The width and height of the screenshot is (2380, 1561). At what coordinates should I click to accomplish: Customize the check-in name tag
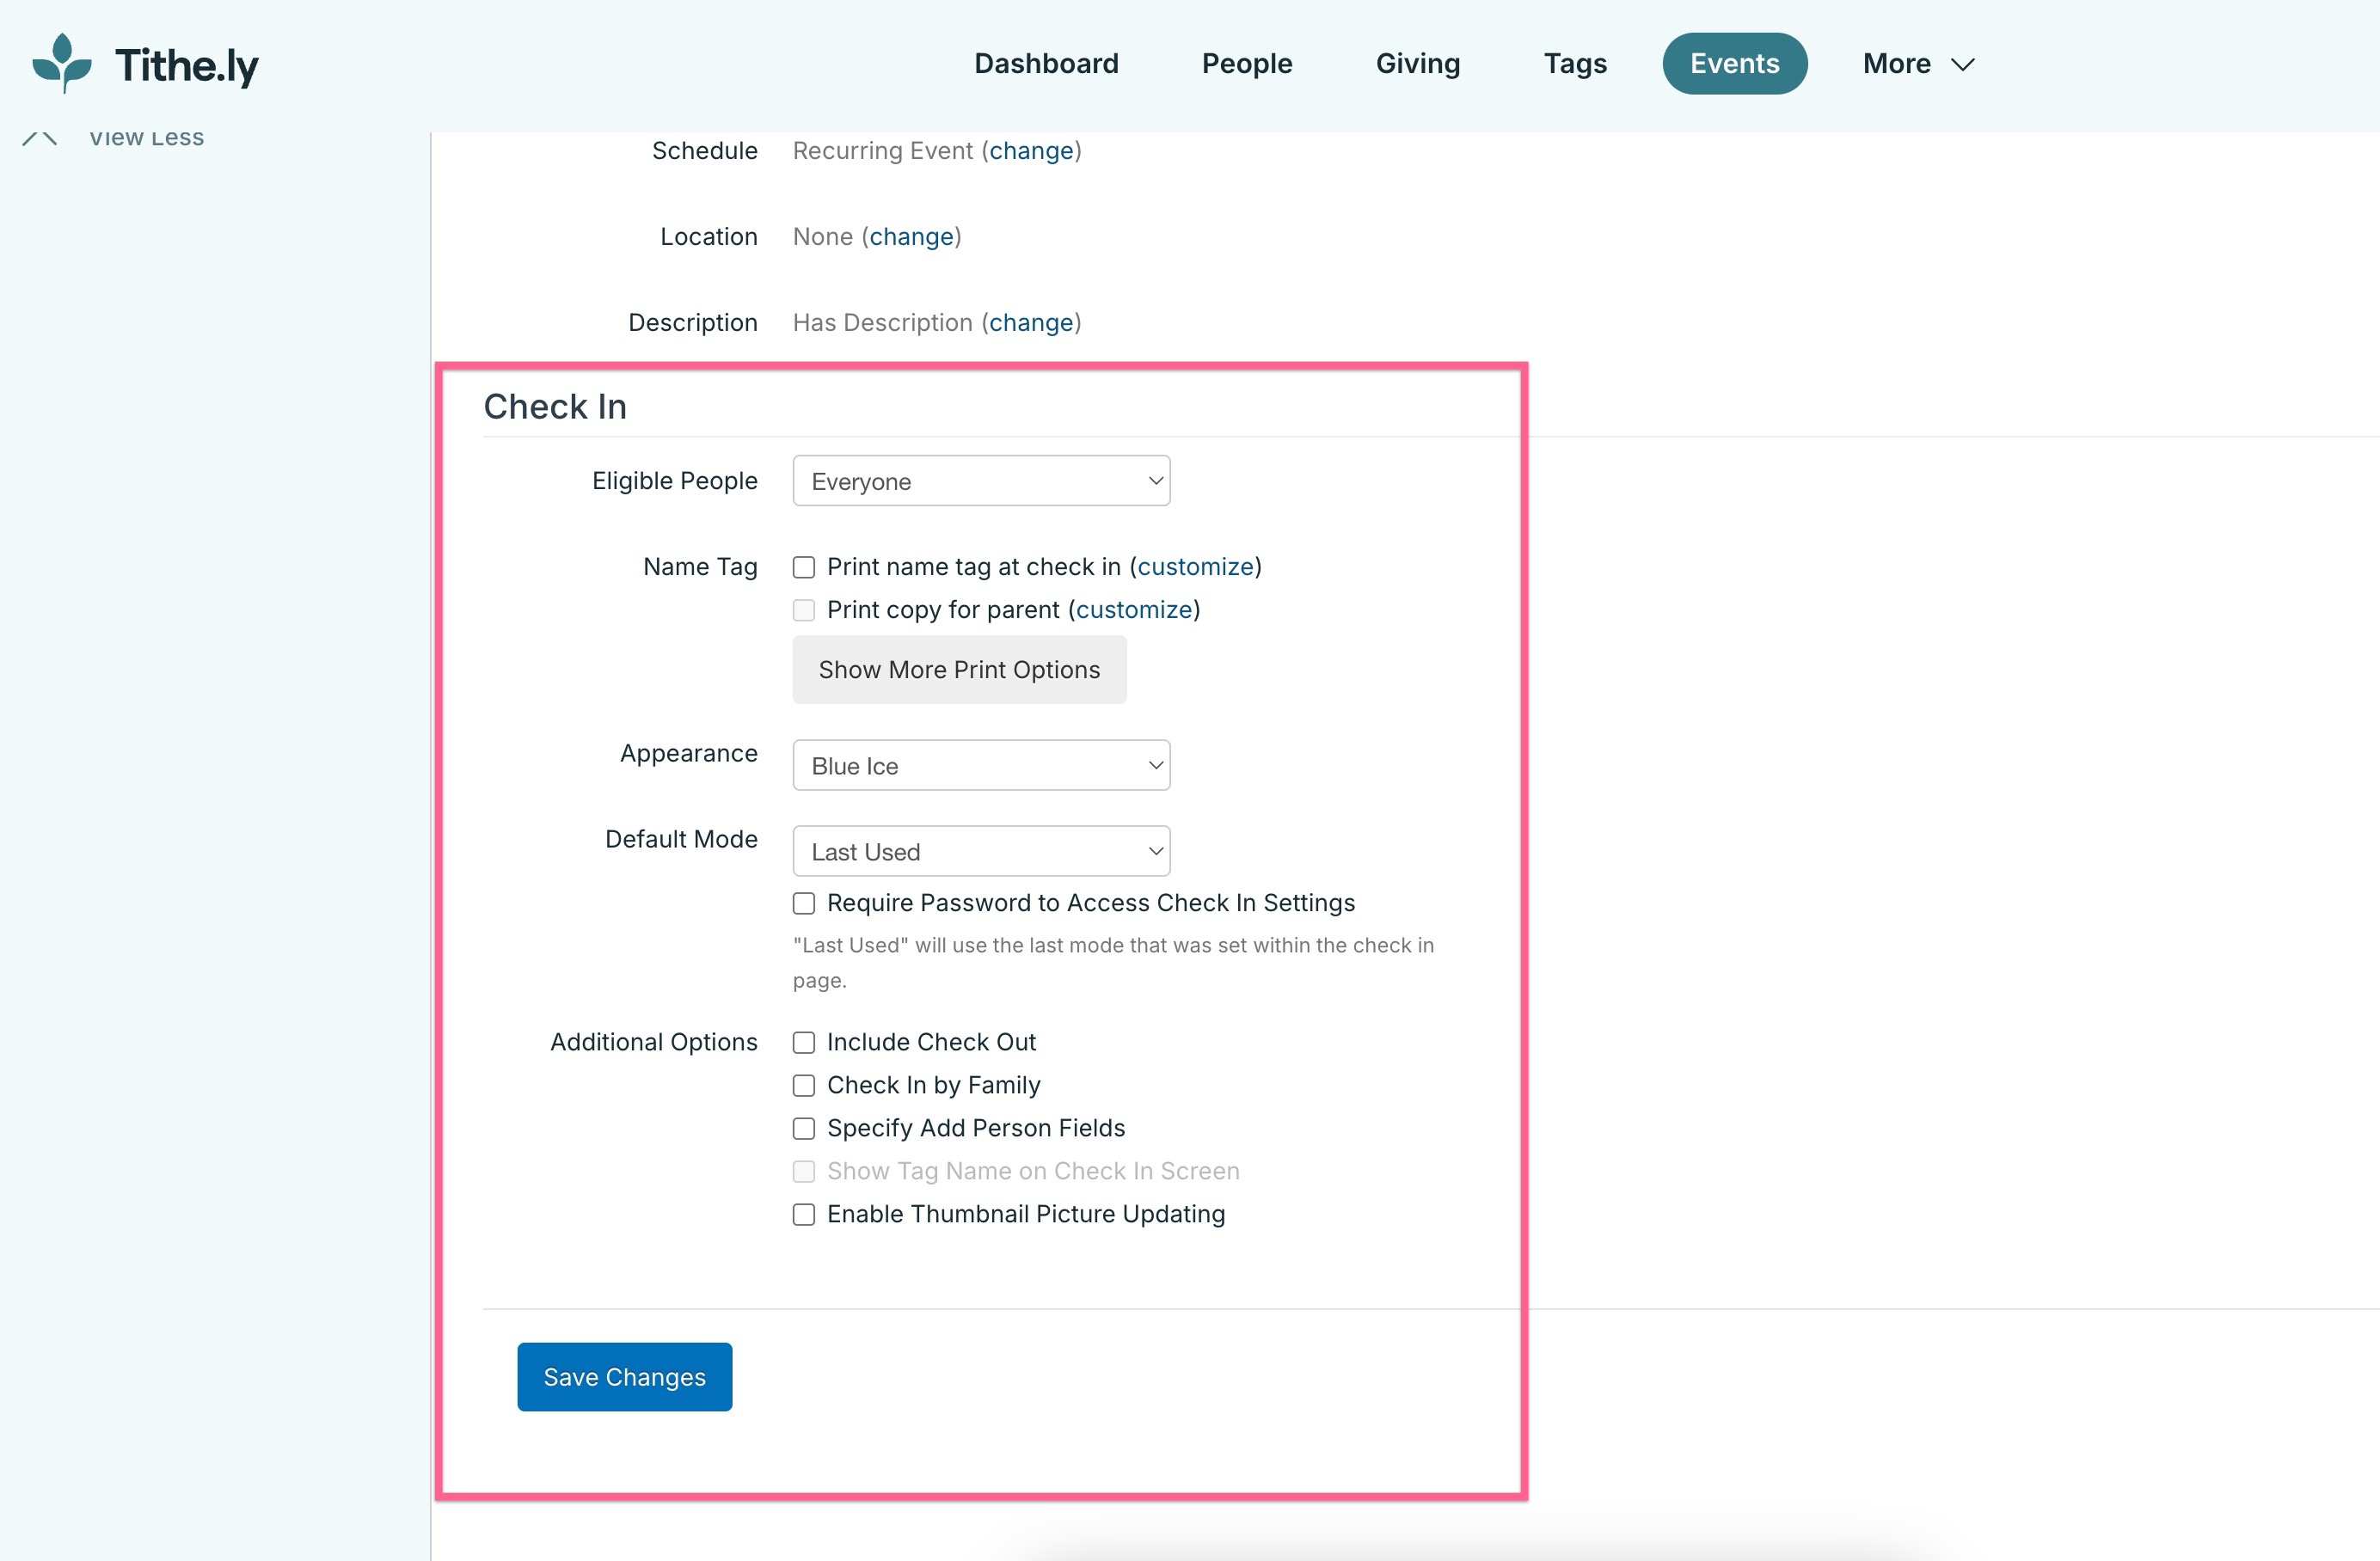(x=1195, y=567)
